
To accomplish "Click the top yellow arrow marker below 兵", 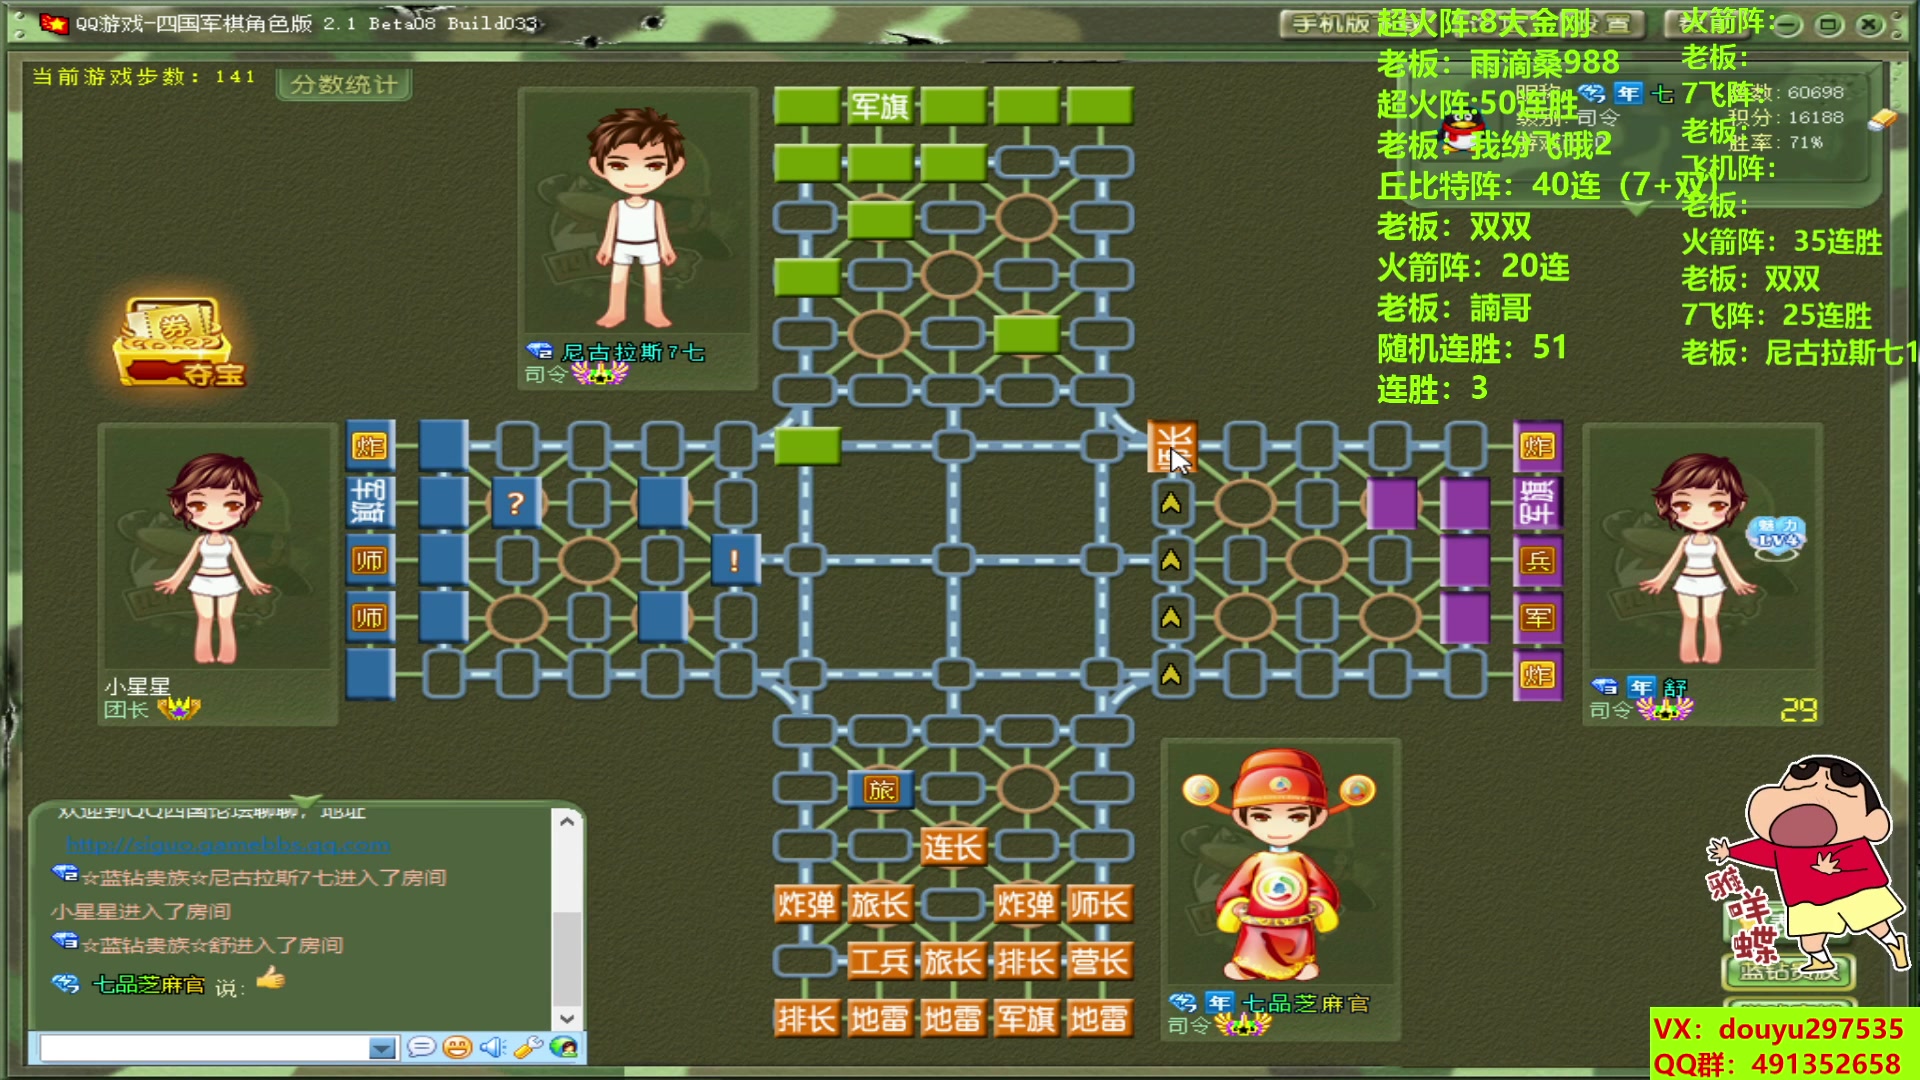I will click(x=1171, y=503).
